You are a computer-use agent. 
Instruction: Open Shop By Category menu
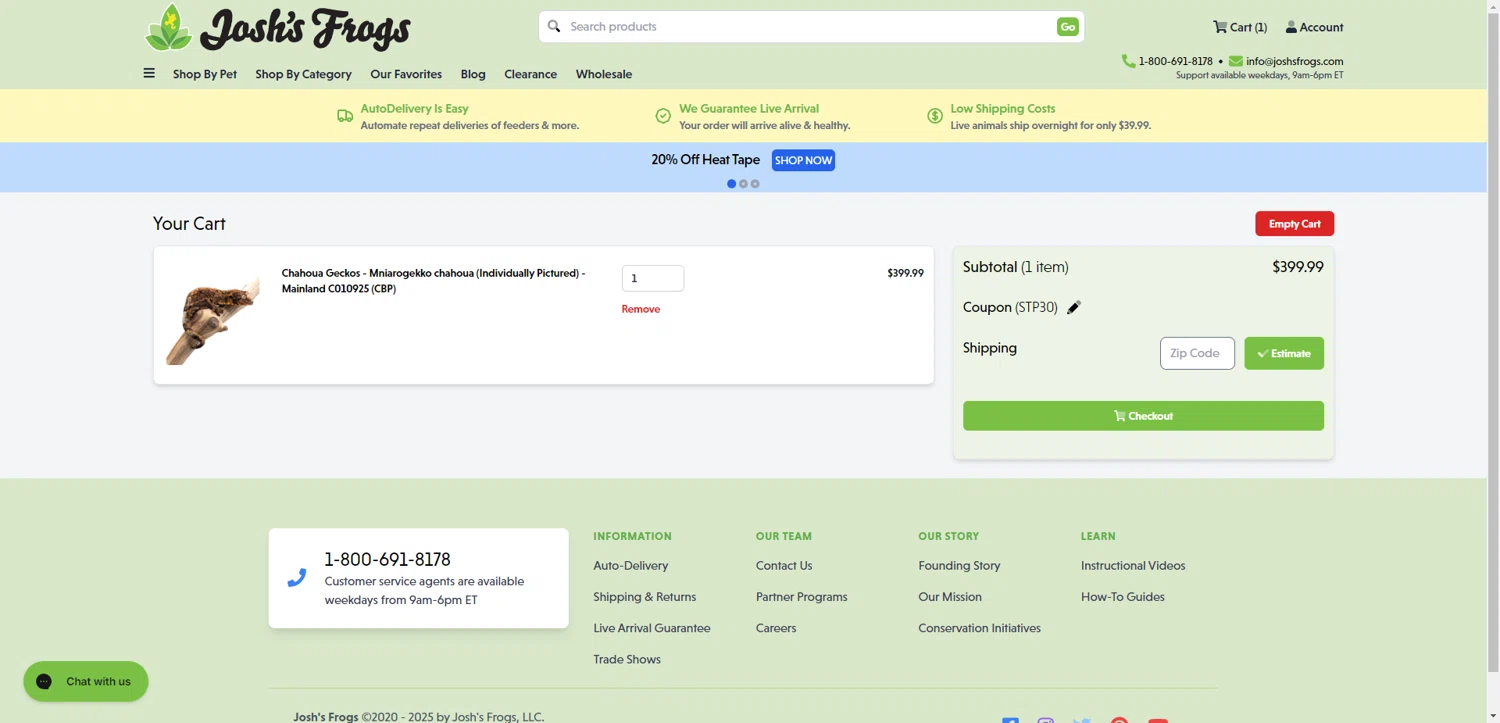click(x=303, y=74)
